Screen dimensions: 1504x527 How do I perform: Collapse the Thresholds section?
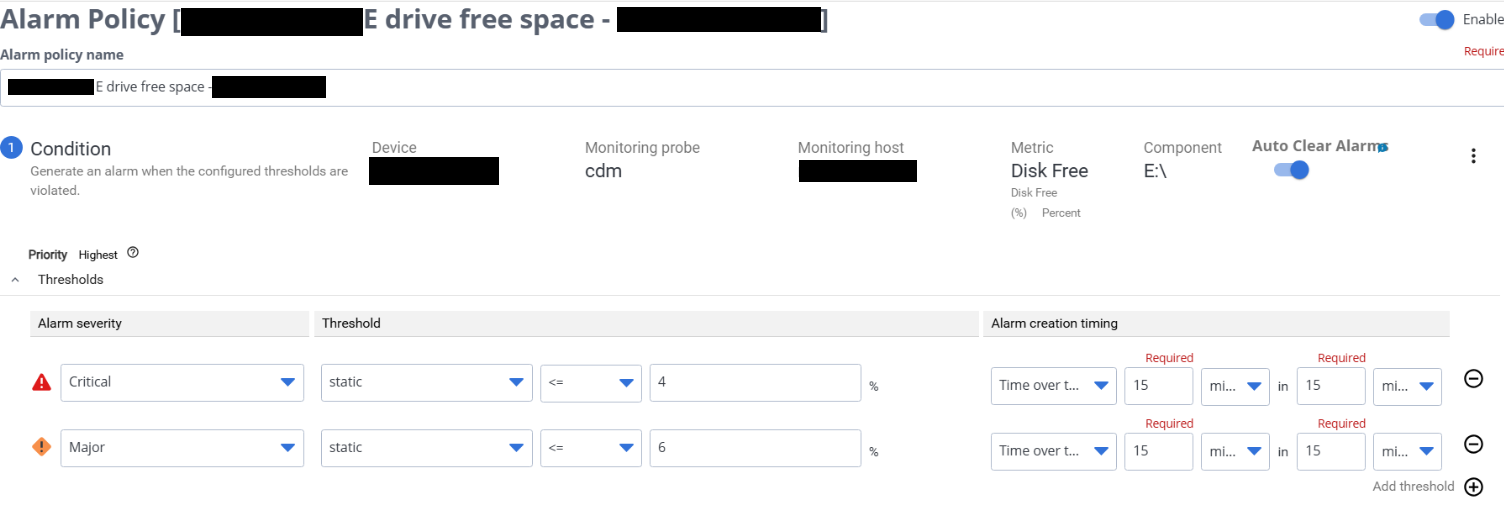tap(15, 280)
